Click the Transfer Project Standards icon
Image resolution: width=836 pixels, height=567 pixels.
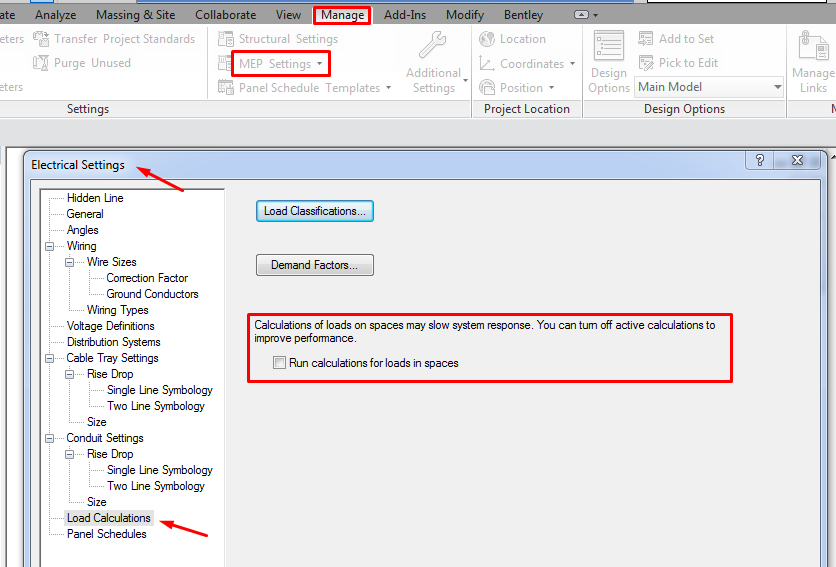[x=41, y=39]
